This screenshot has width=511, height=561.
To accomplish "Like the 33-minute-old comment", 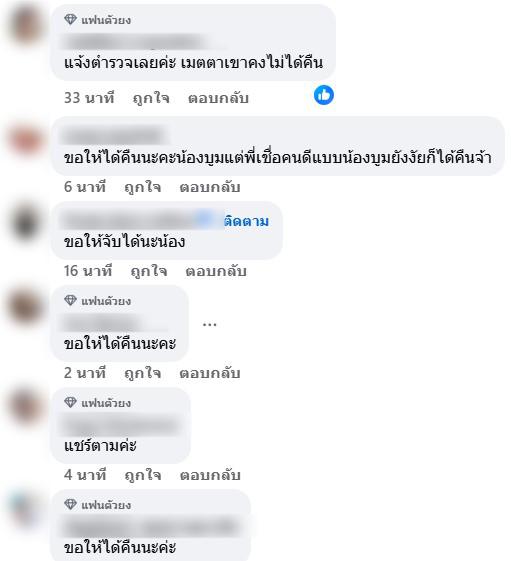I will click(x=151, y=98).
